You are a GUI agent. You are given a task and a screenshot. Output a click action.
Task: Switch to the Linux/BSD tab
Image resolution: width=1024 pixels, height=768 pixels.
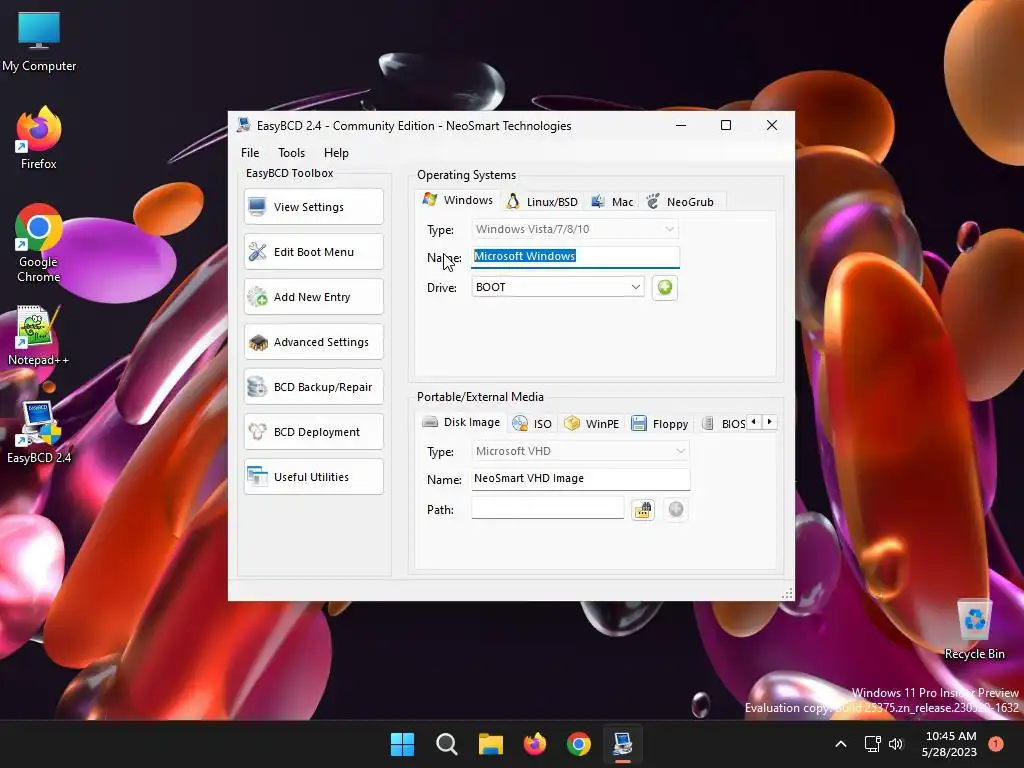point(542,202)
